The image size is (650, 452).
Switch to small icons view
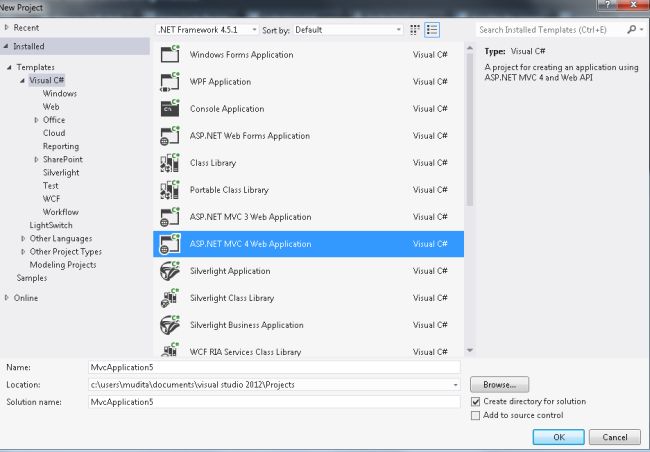pos(415,30)
